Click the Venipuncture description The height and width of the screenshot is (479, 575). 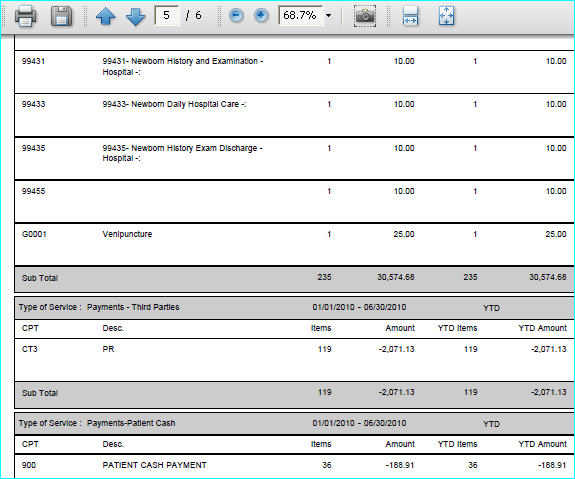pos(127,234)
